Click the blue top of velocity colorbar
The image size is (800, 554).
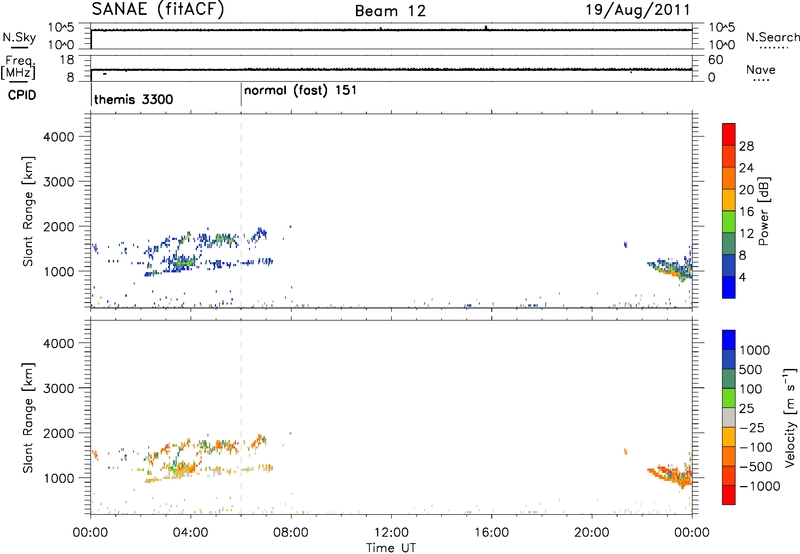point(729,340)
